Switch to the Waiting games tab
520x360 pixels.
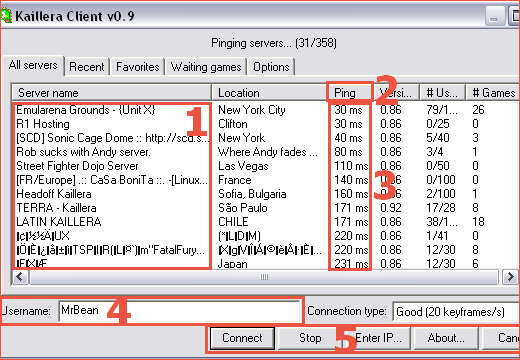[x=206, y=67]
